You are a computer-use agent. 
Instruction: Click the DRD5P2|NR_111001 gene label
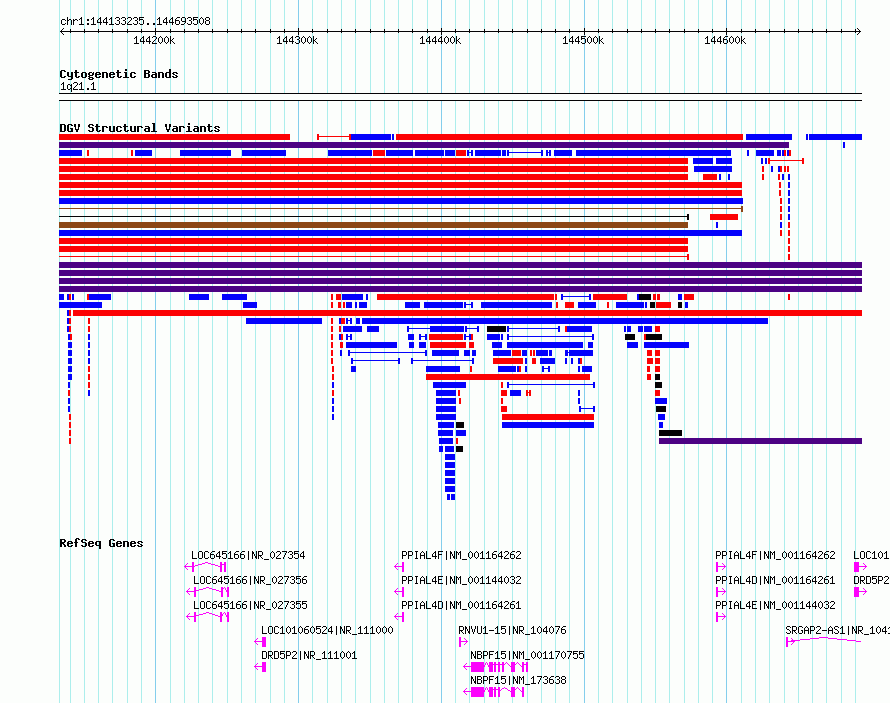[309, 655]
